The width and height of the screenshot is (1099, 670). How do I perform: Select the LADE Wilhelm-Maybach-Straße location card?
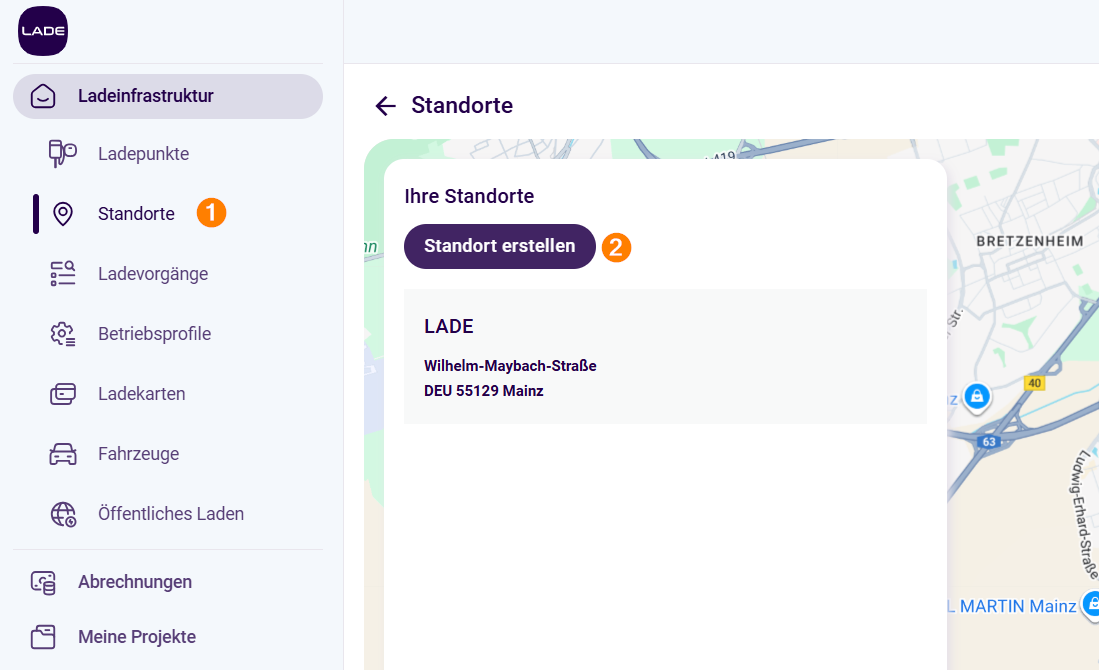[665, 357]
